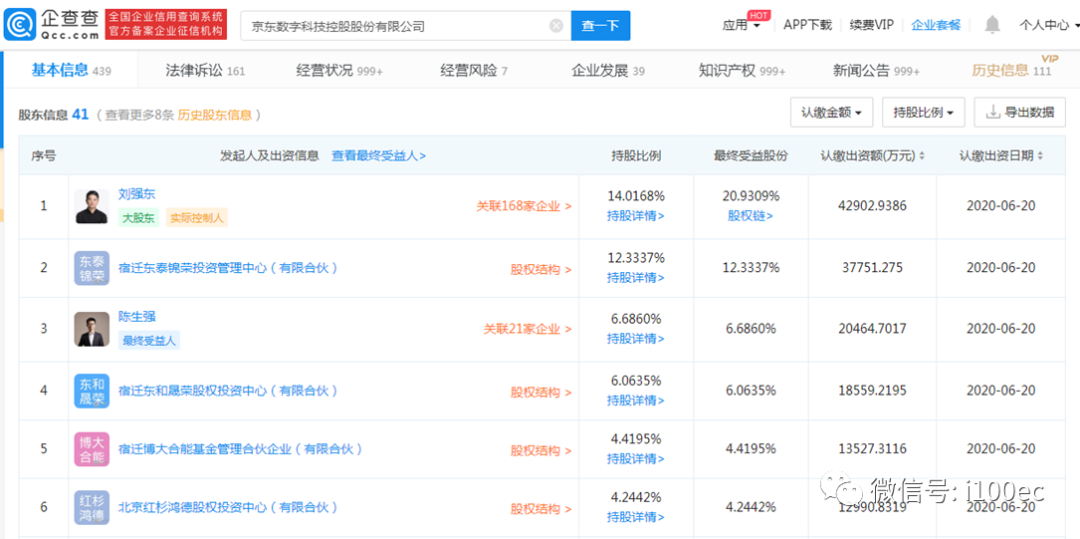Open 股权结构 for 宿迁博大合能 row

point(541,451)
